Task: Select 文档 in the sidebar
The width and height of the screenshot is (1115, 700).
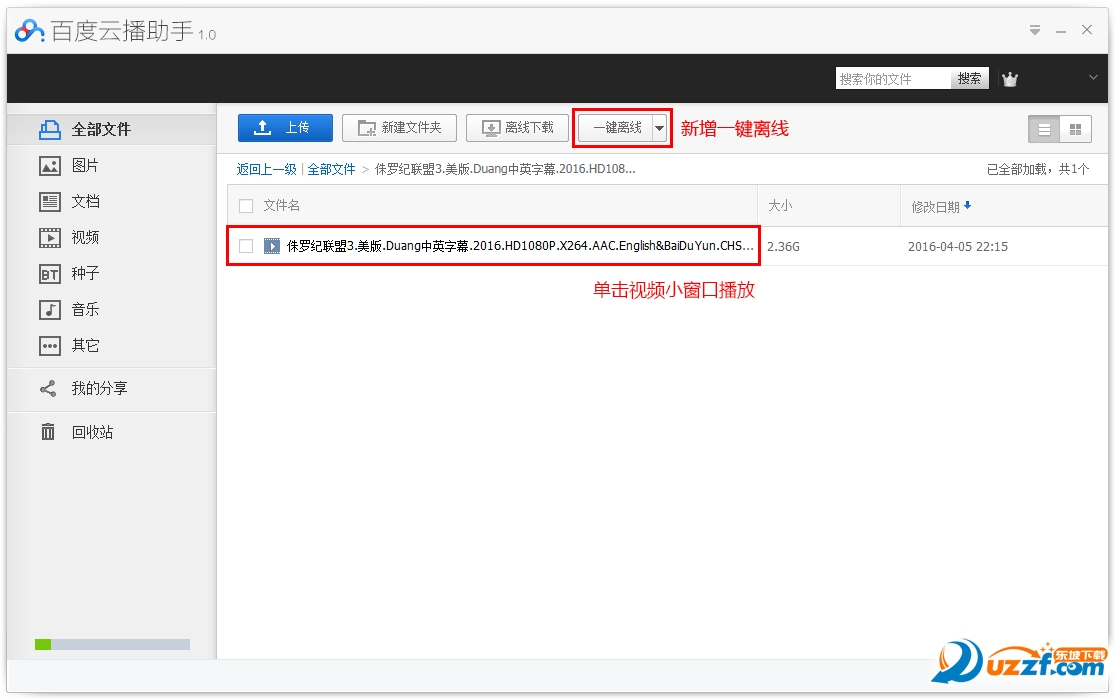Action: pyautogui.click(x=85, y=202)
